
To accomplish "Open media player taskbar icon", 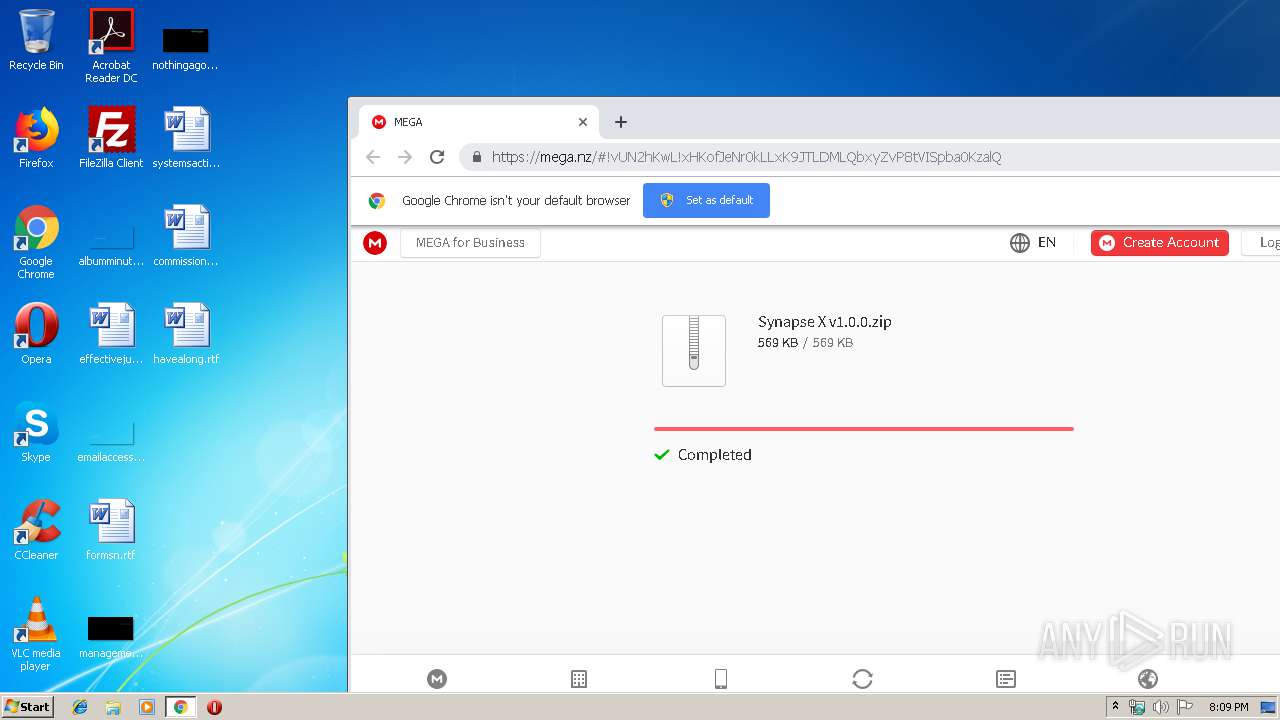I will pos(147,707).
